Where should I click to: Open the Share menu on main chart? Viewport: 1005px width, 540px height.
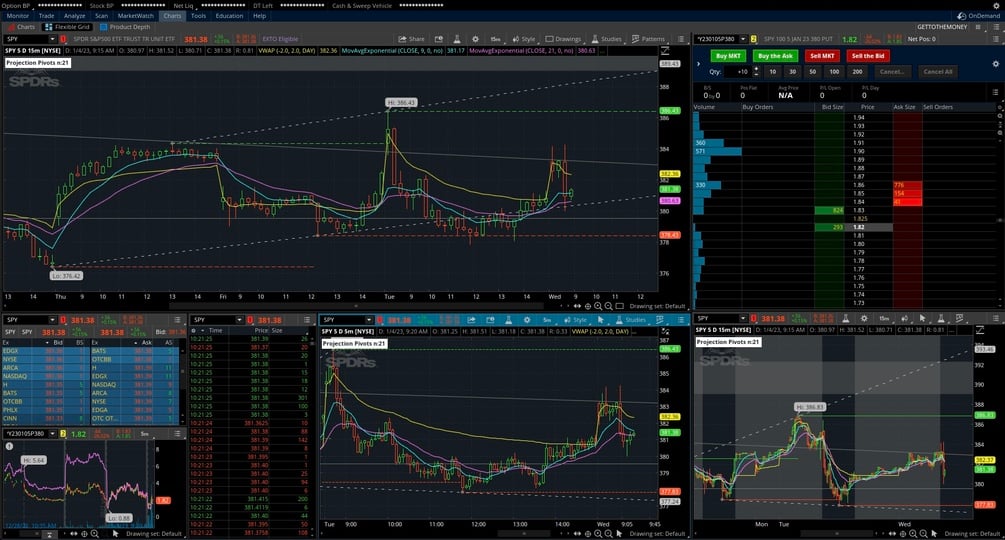tap(411, 39)
